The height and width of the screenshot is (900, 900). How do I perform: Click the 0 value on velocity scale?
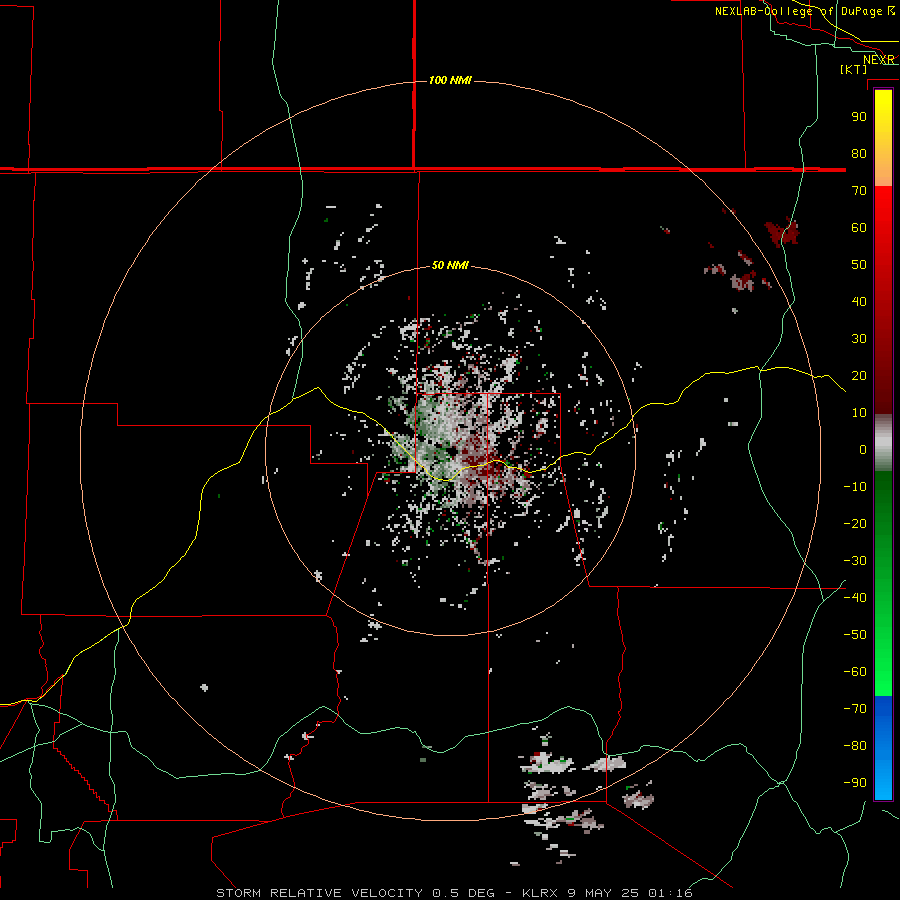click(863, 449)
